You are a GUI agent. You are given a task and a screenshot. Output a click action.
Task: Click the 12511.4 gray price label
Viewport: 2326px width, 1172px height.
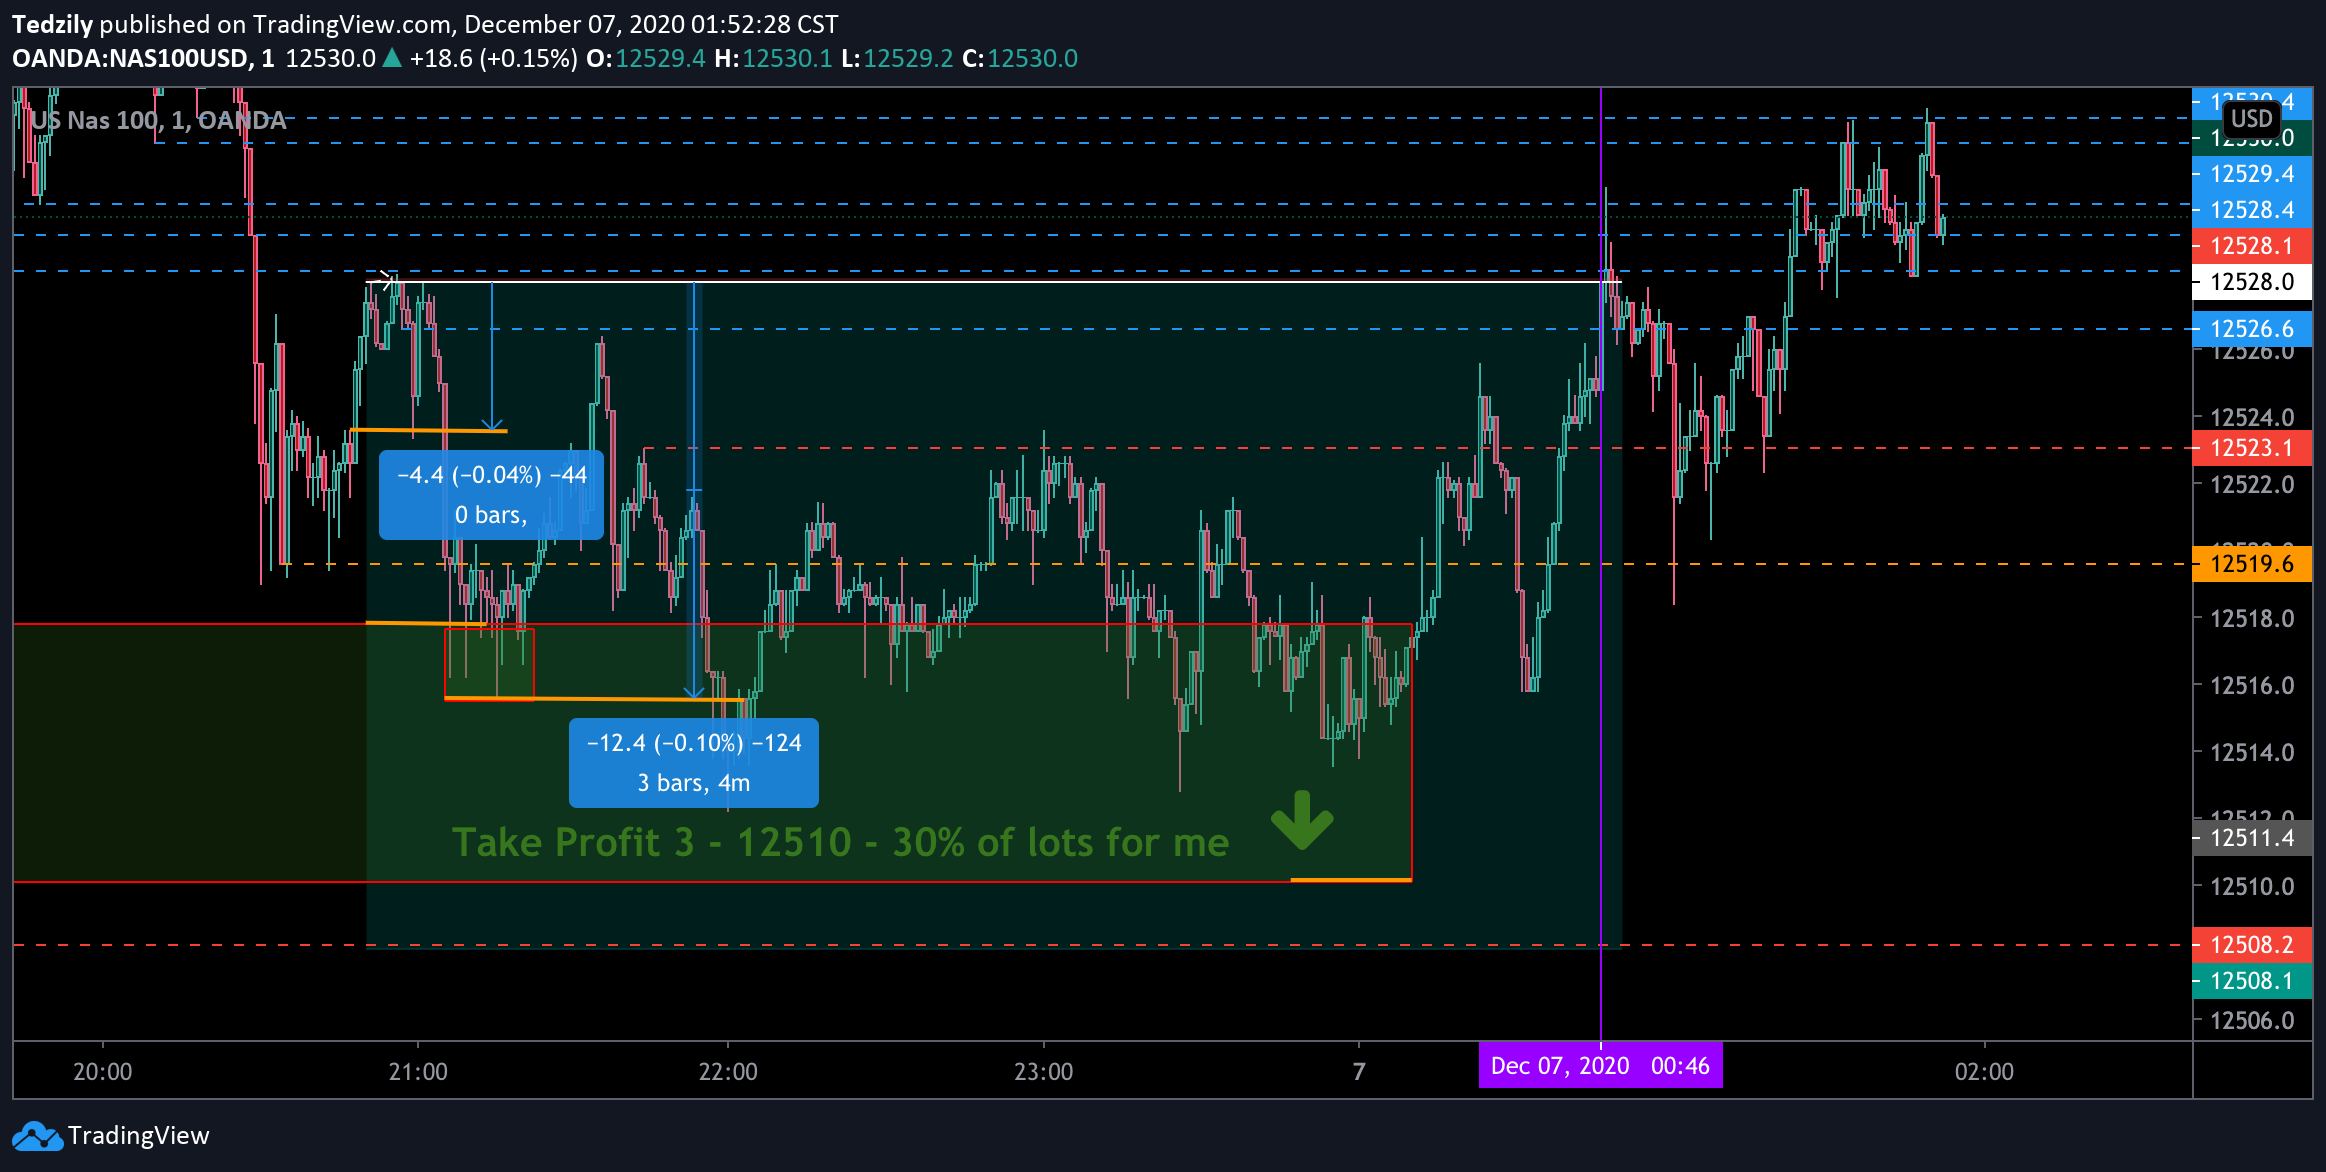point(2252,838)
